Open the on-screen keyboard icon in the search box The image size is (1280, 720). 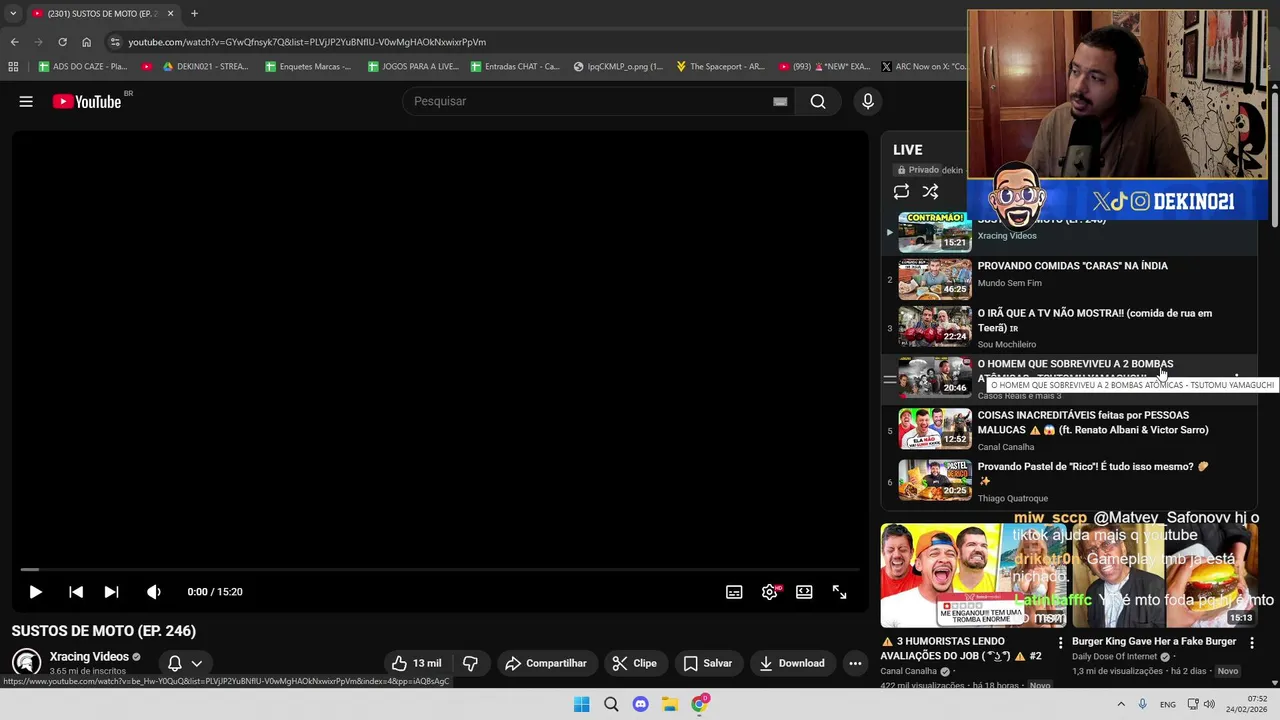pos(780,101)
